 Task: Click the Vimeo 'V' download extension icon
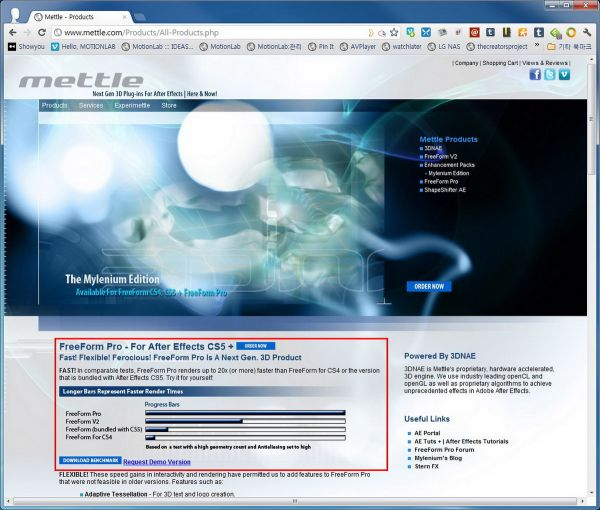(x=410, y=33)
